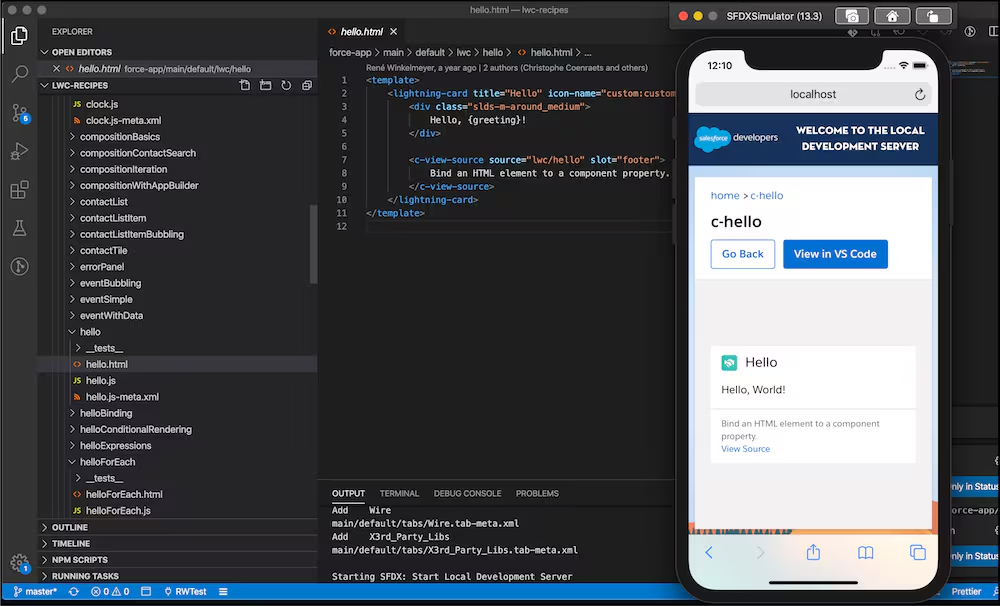Open the Search view in activity bar
This screenshot has height=606, width=1000.
click(x=20, y=74)
